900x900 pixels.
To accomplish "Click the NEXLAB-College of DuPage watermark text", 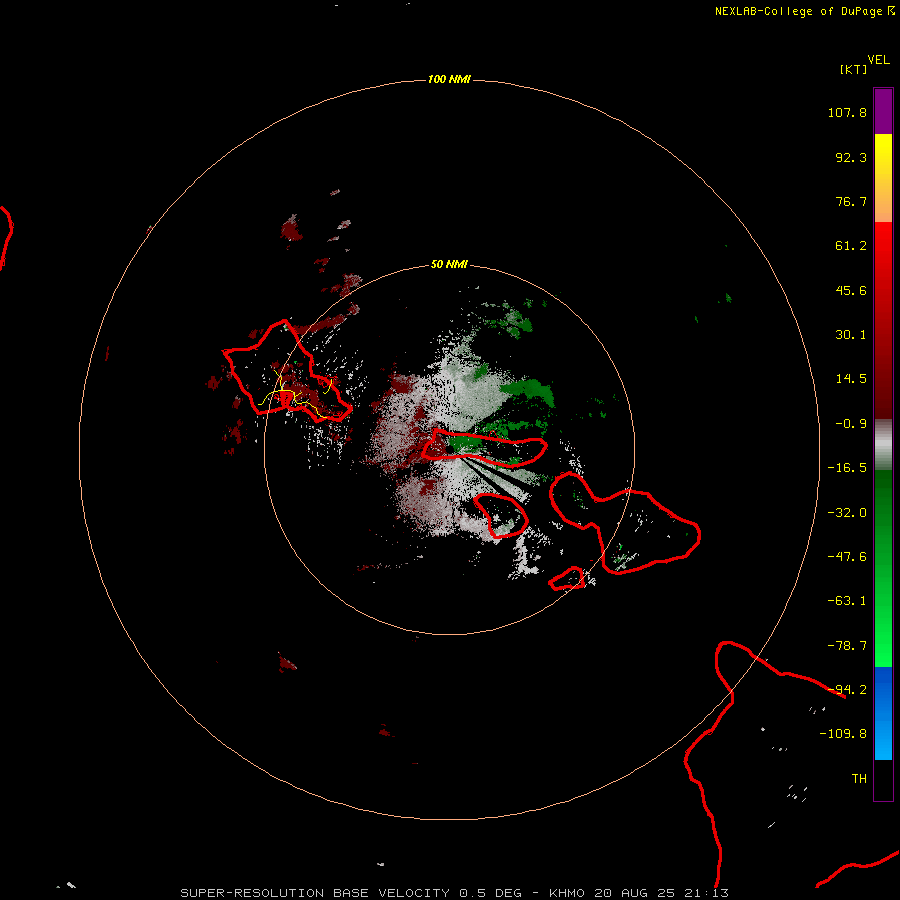I will pos(805,11).
